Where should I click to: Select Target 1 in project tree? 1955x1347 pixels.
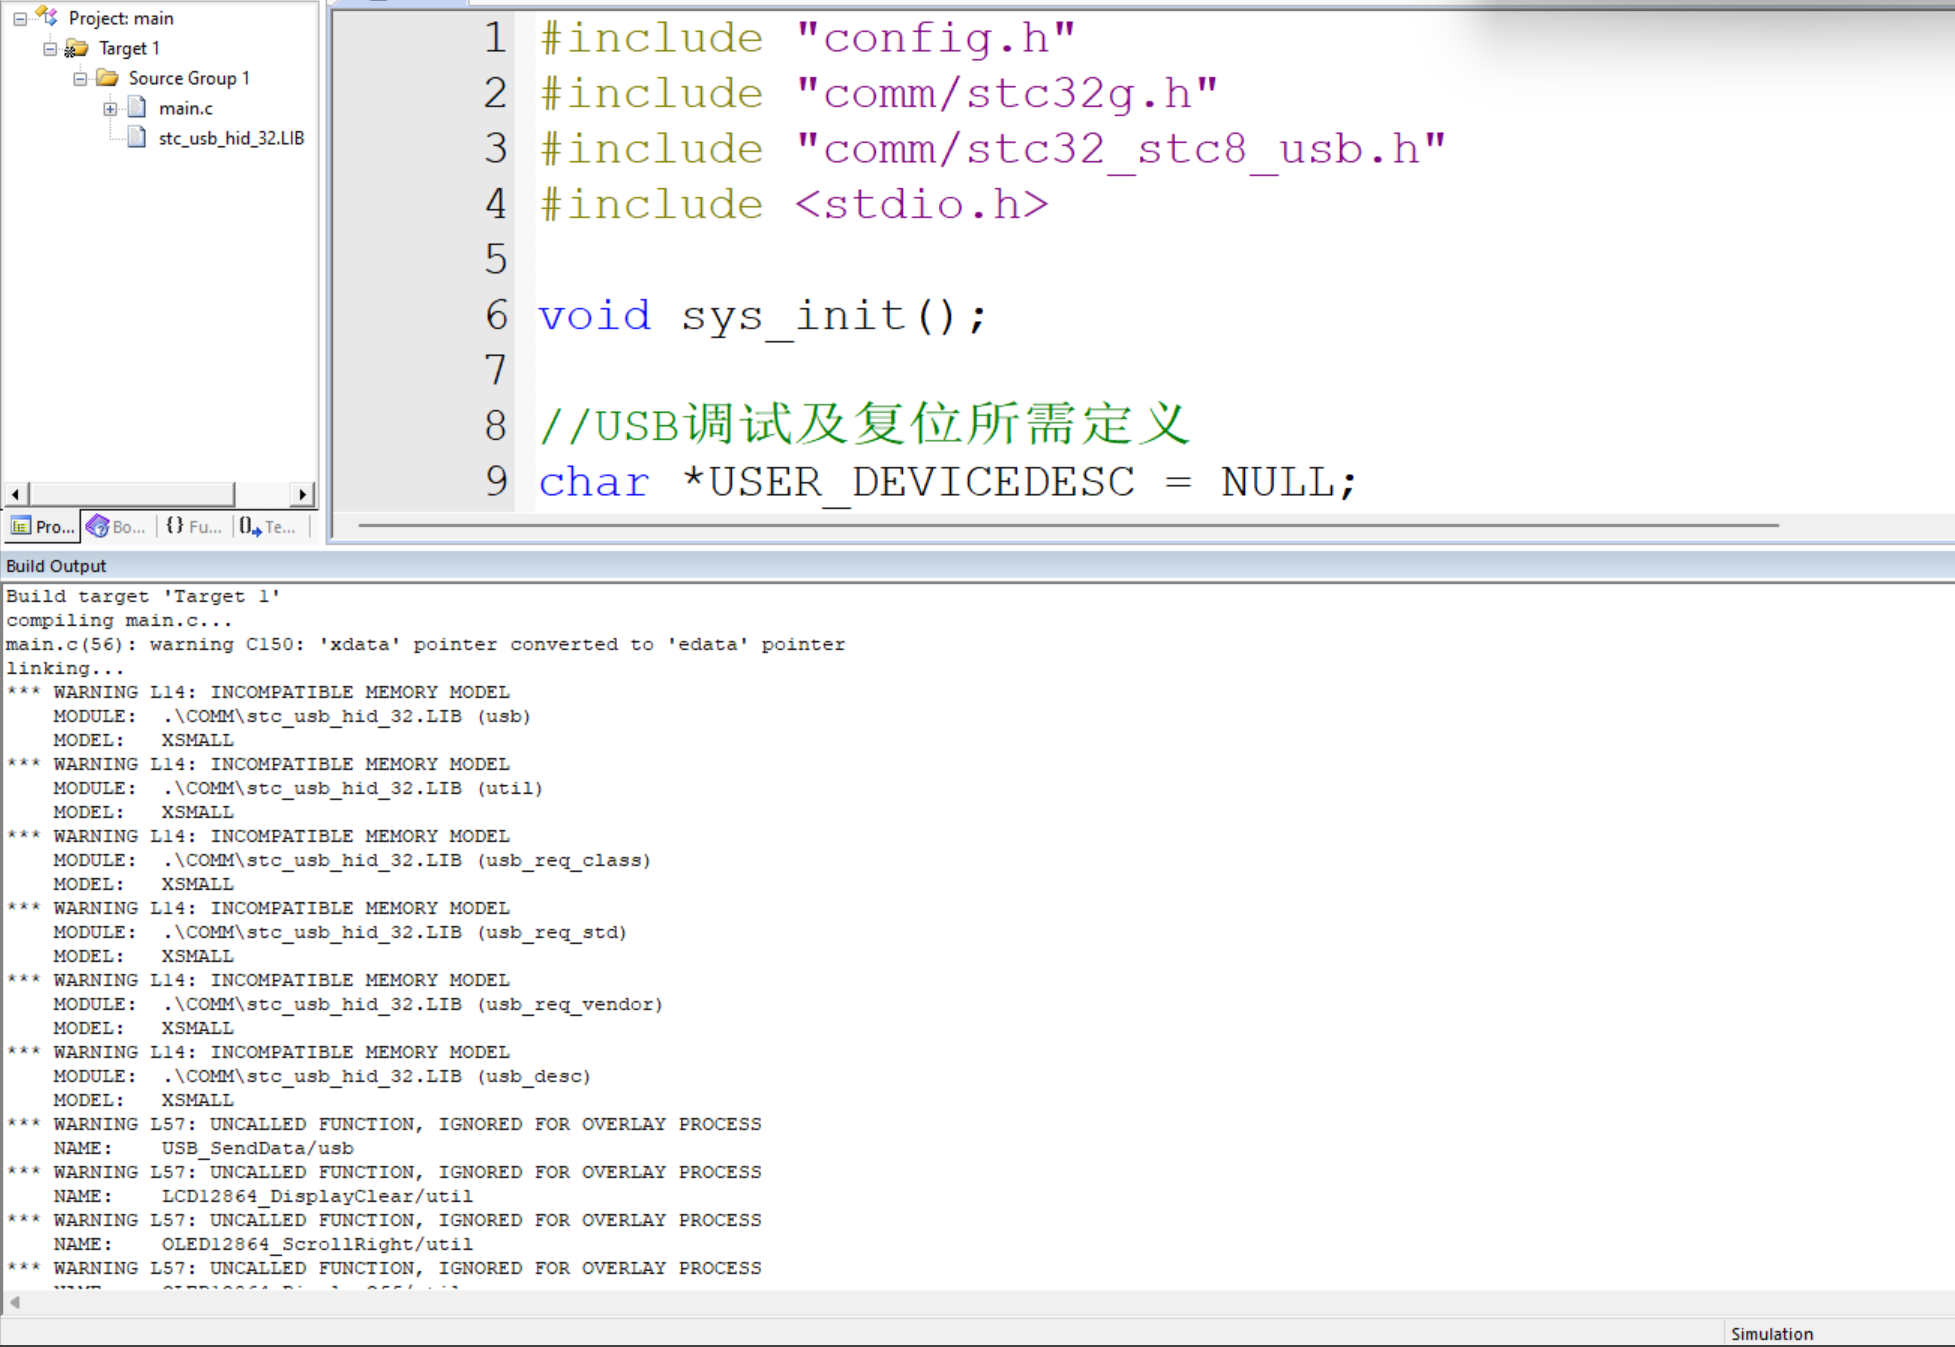(129, 48)
